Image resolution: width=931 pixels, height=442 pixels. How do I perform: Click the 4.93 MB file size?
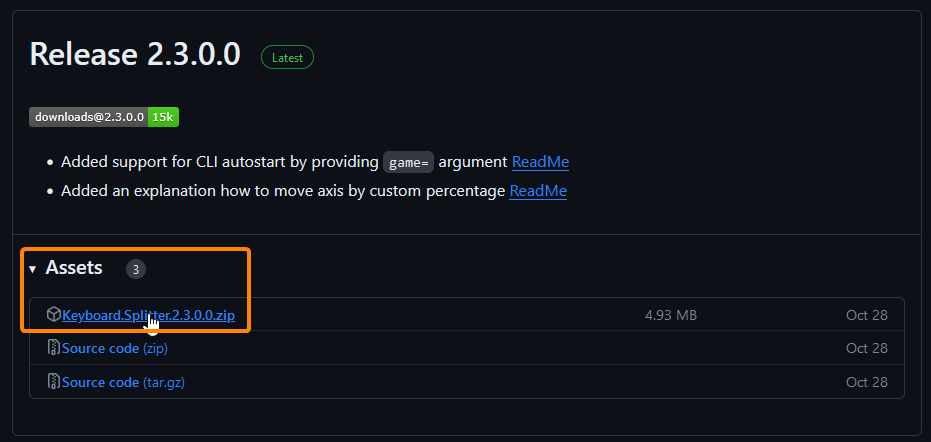point(670,315)
